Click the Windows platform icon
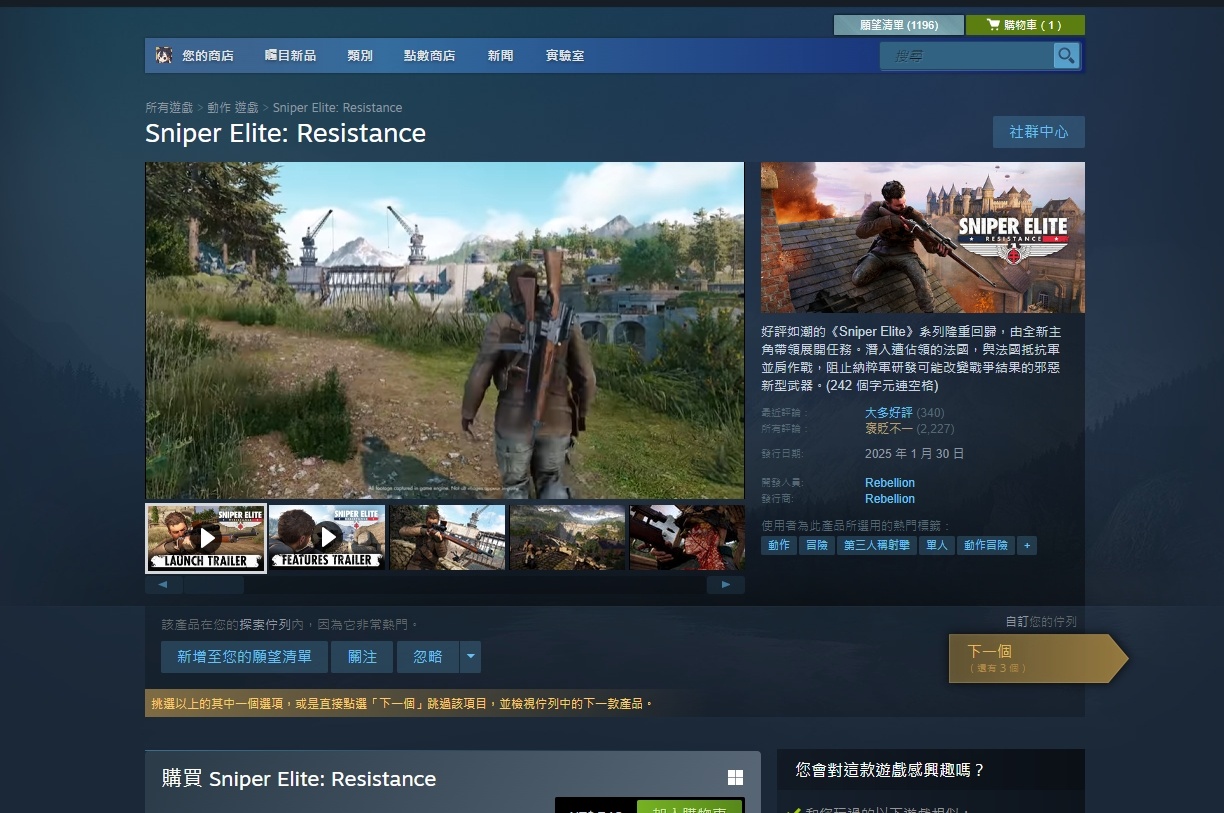1224x813 pixels. (x=735, y=778)
